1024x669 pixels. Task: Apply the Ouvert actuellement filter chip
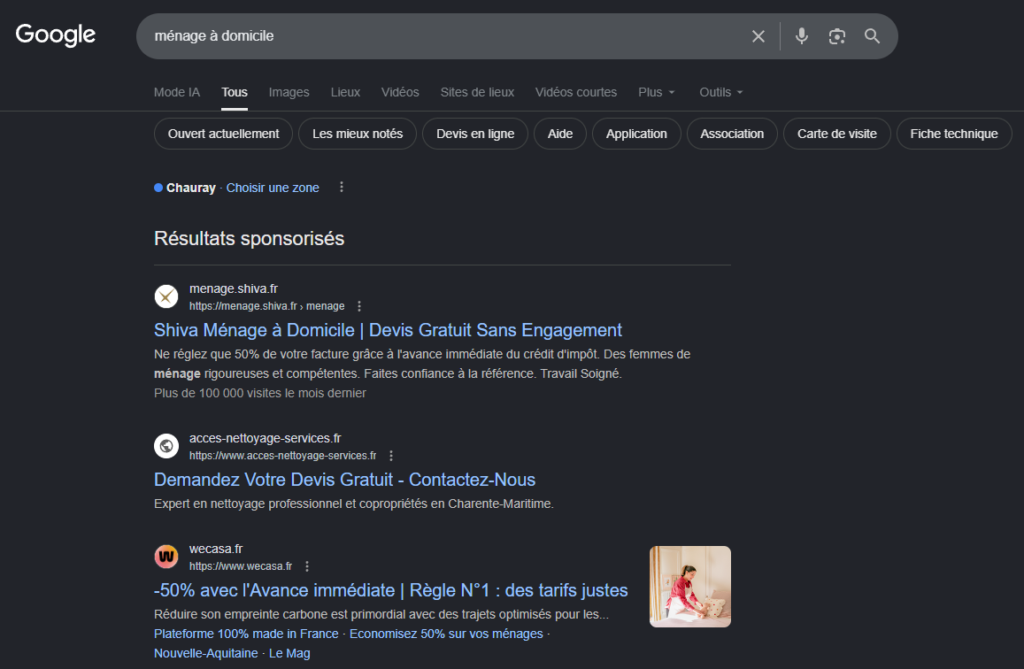(223, 134)
